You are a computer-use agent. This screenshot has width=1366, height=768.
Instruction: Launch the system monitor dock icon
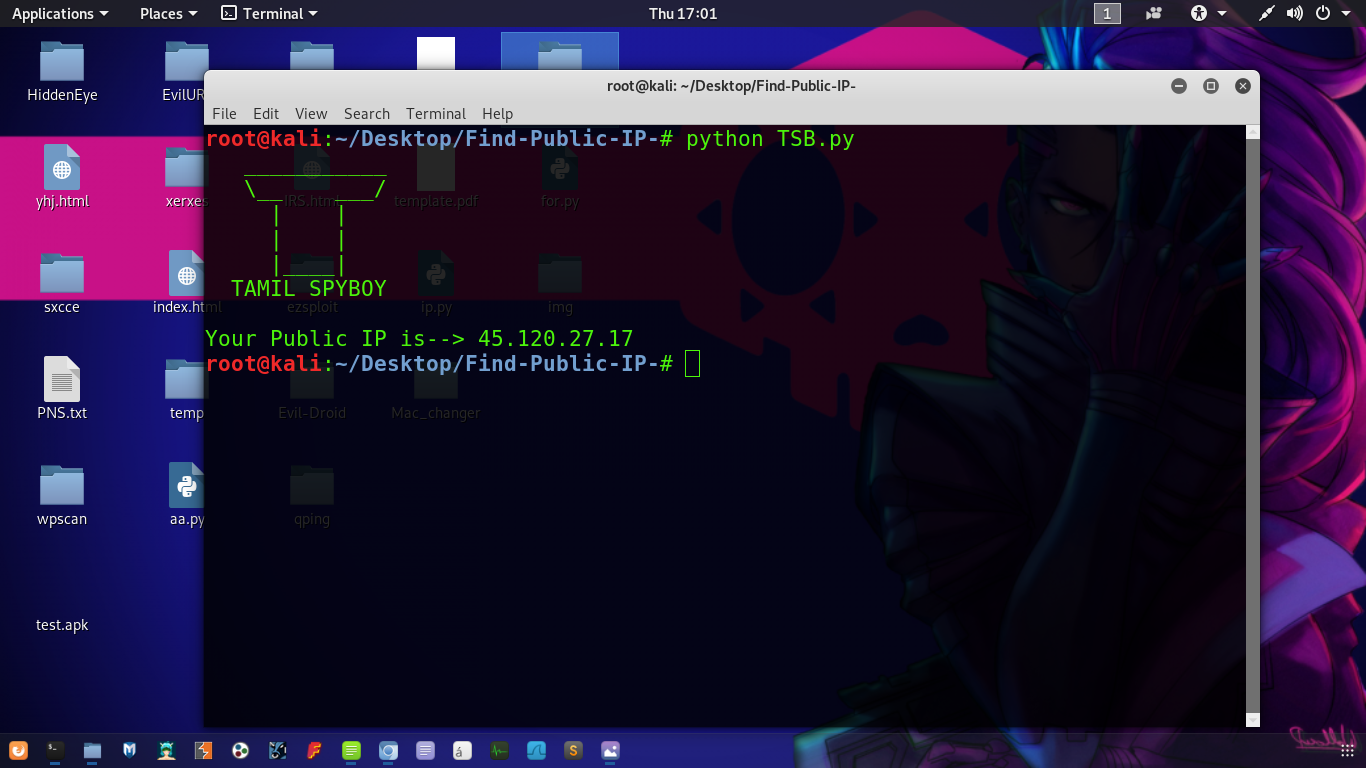499,750
